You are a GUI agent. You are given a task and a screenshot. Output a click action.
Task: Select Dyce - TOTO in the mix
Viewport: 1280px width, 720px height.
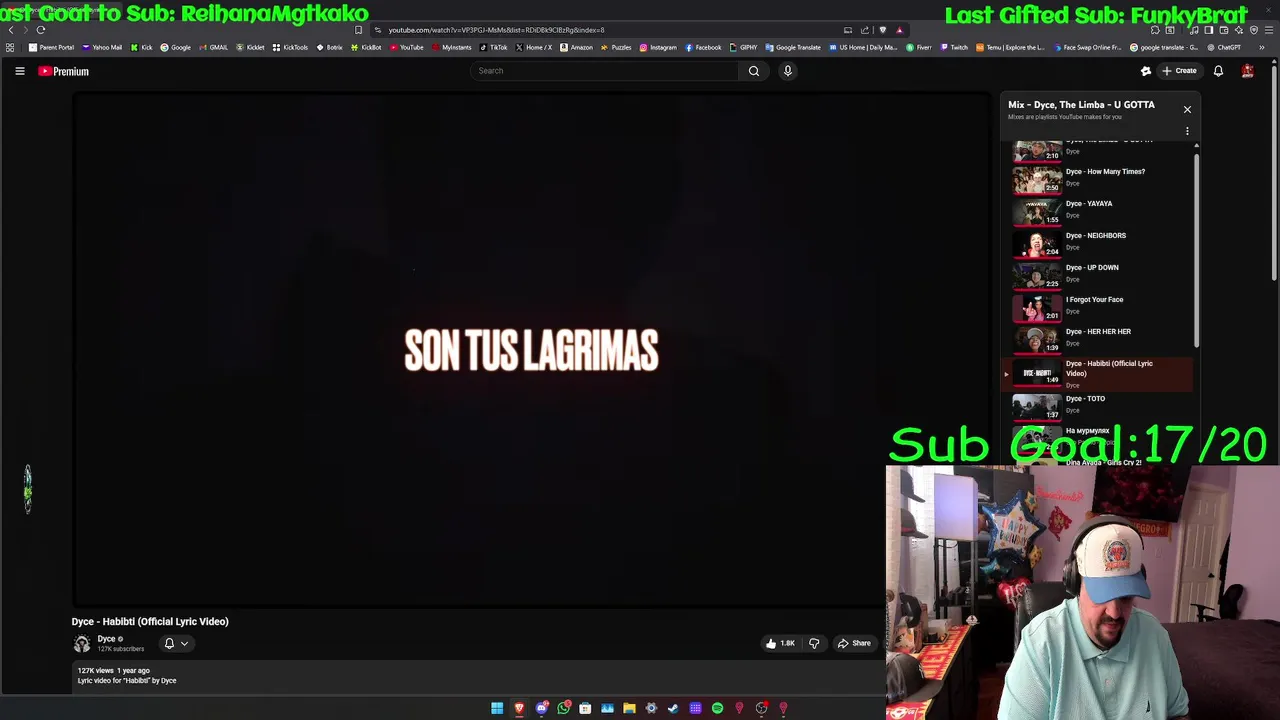(1100, 405)
